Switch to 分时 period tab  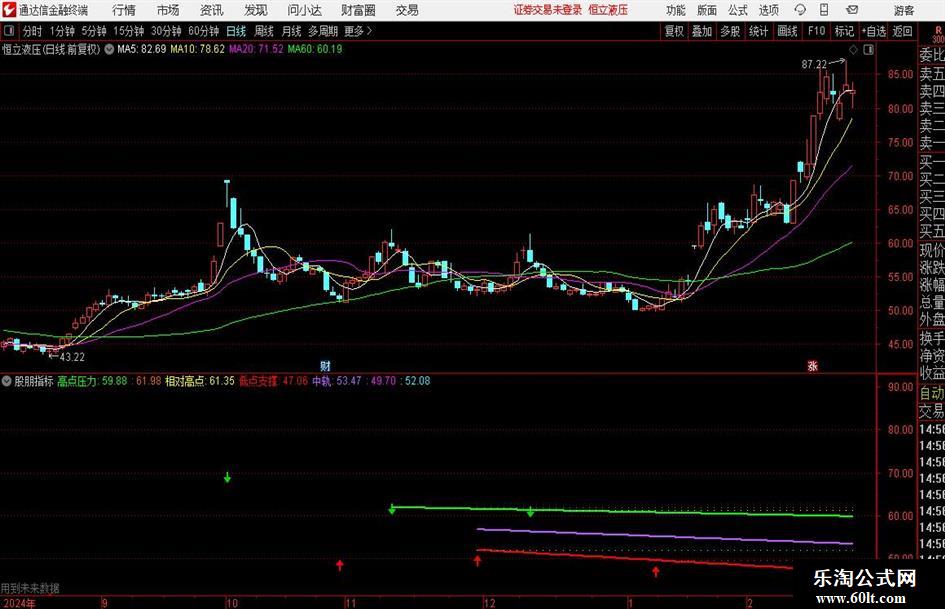point(33,31)
